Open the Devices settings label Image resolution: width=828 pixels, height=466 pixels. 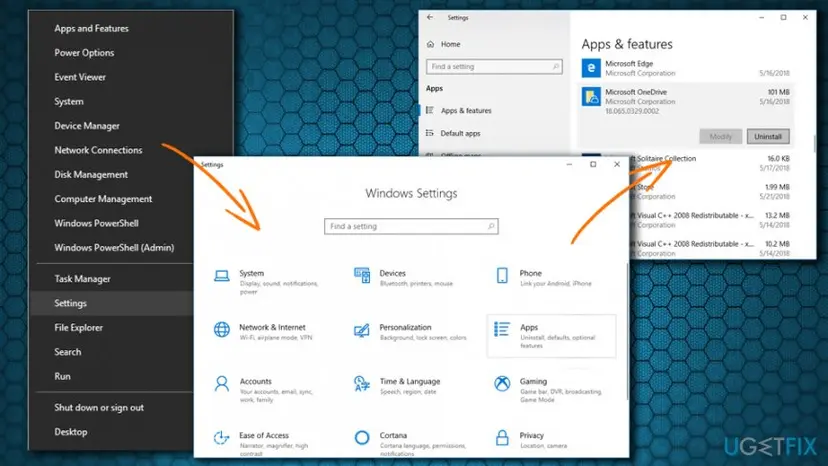pos(392,273)
